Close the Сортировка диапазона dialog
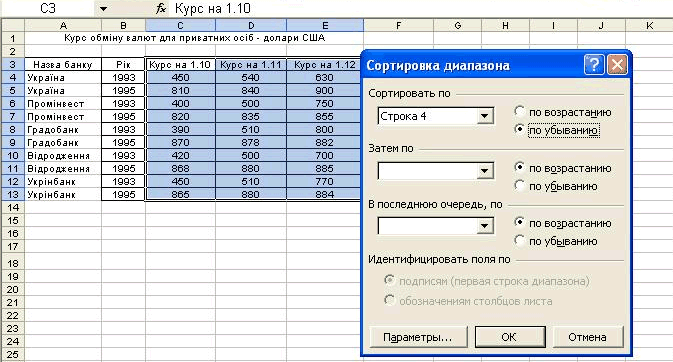The image size is (673, 362). coord(617,65)
